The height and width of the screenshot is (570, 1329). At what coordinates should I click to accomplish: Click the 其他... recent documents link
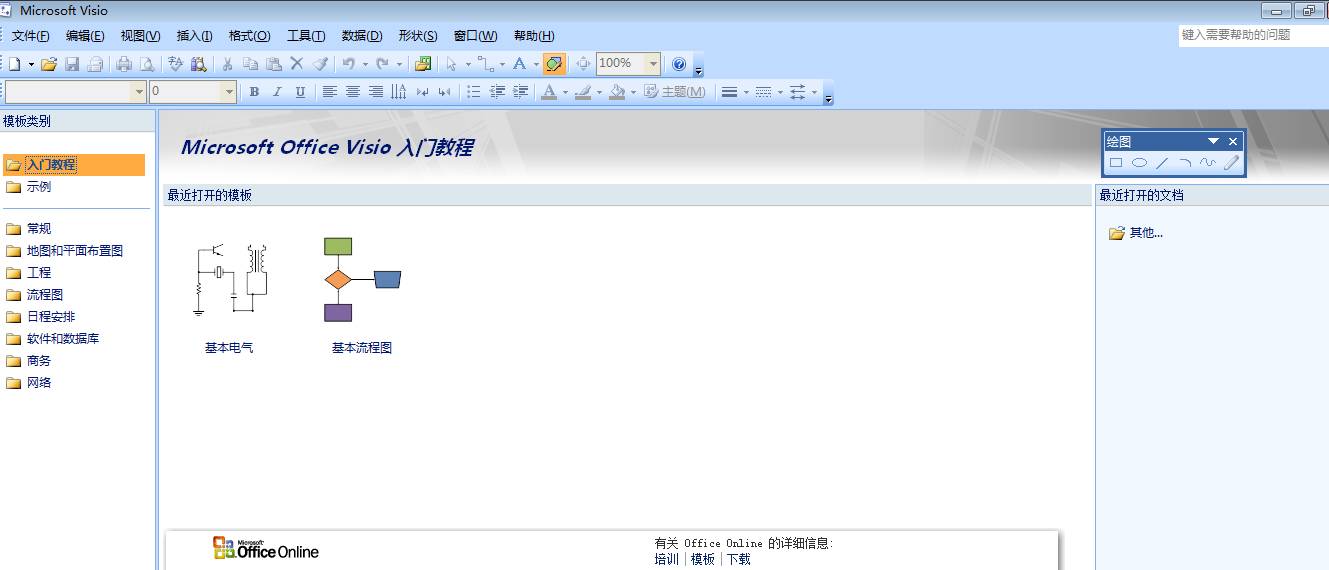click(1146, 233)
